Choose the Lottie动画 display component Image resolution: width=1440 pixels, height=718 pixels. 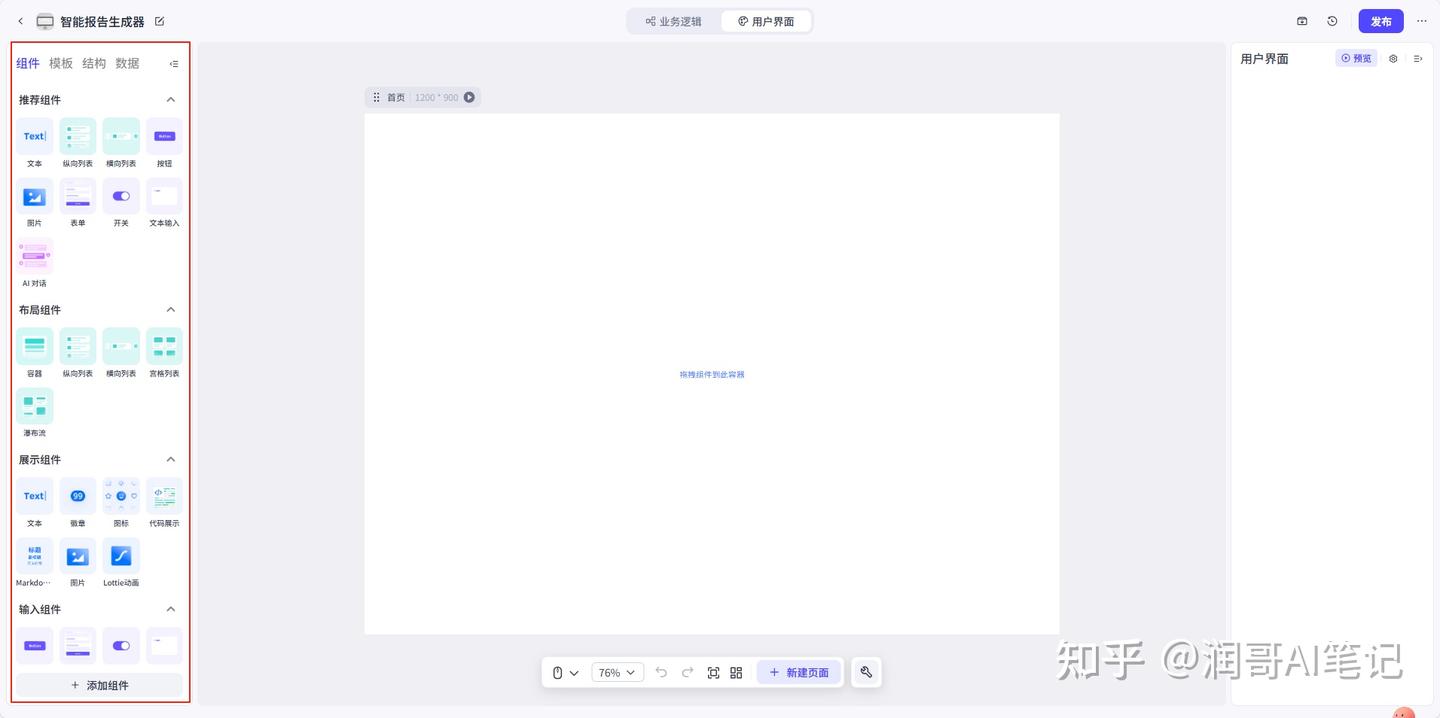(121, 556)
